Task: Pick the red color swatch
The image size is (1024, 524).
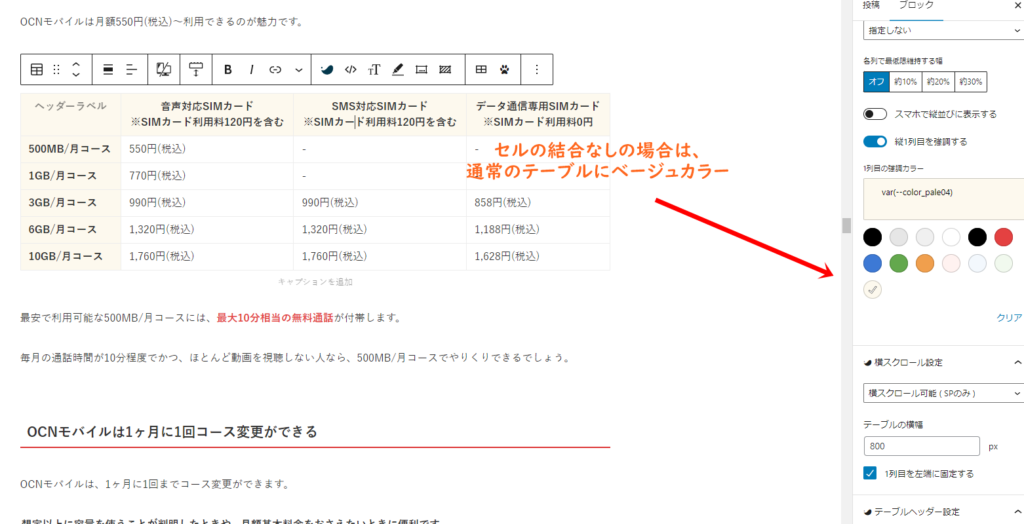Action: coord(1003,237)
